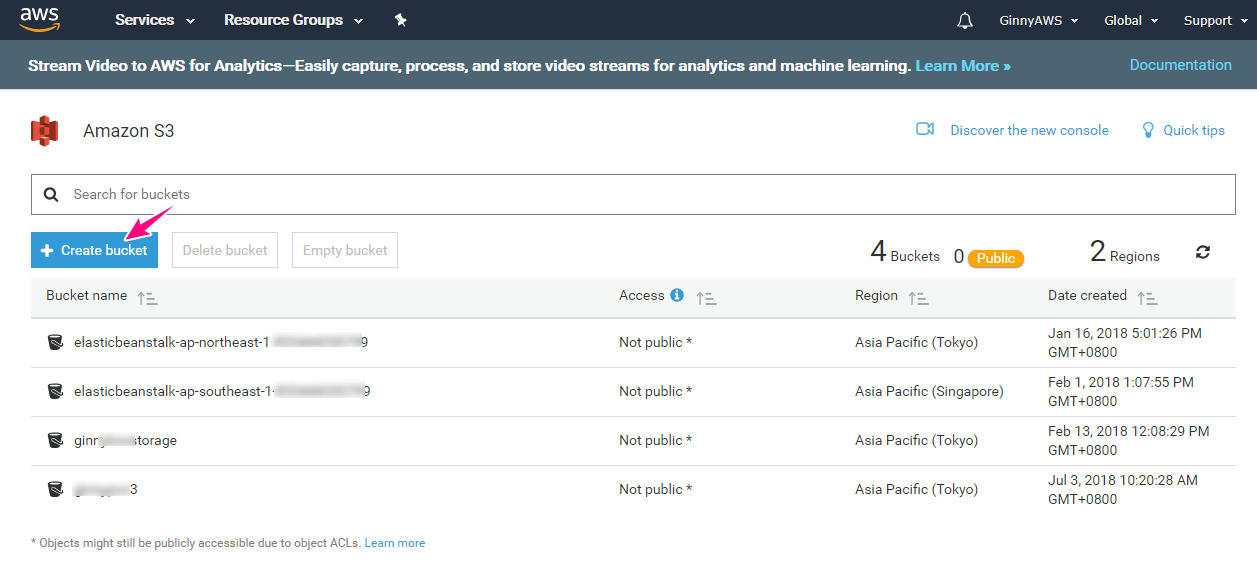The height and width of the screenshot is (577, 1257).
Task: Click the 4 Buckets count
Action: click(905, 252)
